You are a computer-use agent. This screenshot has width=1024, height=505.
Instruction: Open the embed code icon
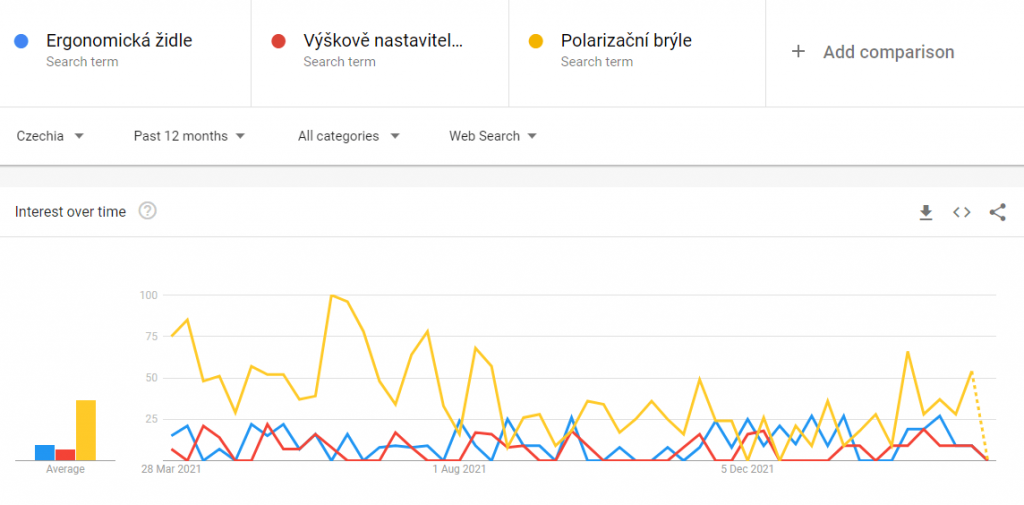pyautogui.click(x=961, y=212)
